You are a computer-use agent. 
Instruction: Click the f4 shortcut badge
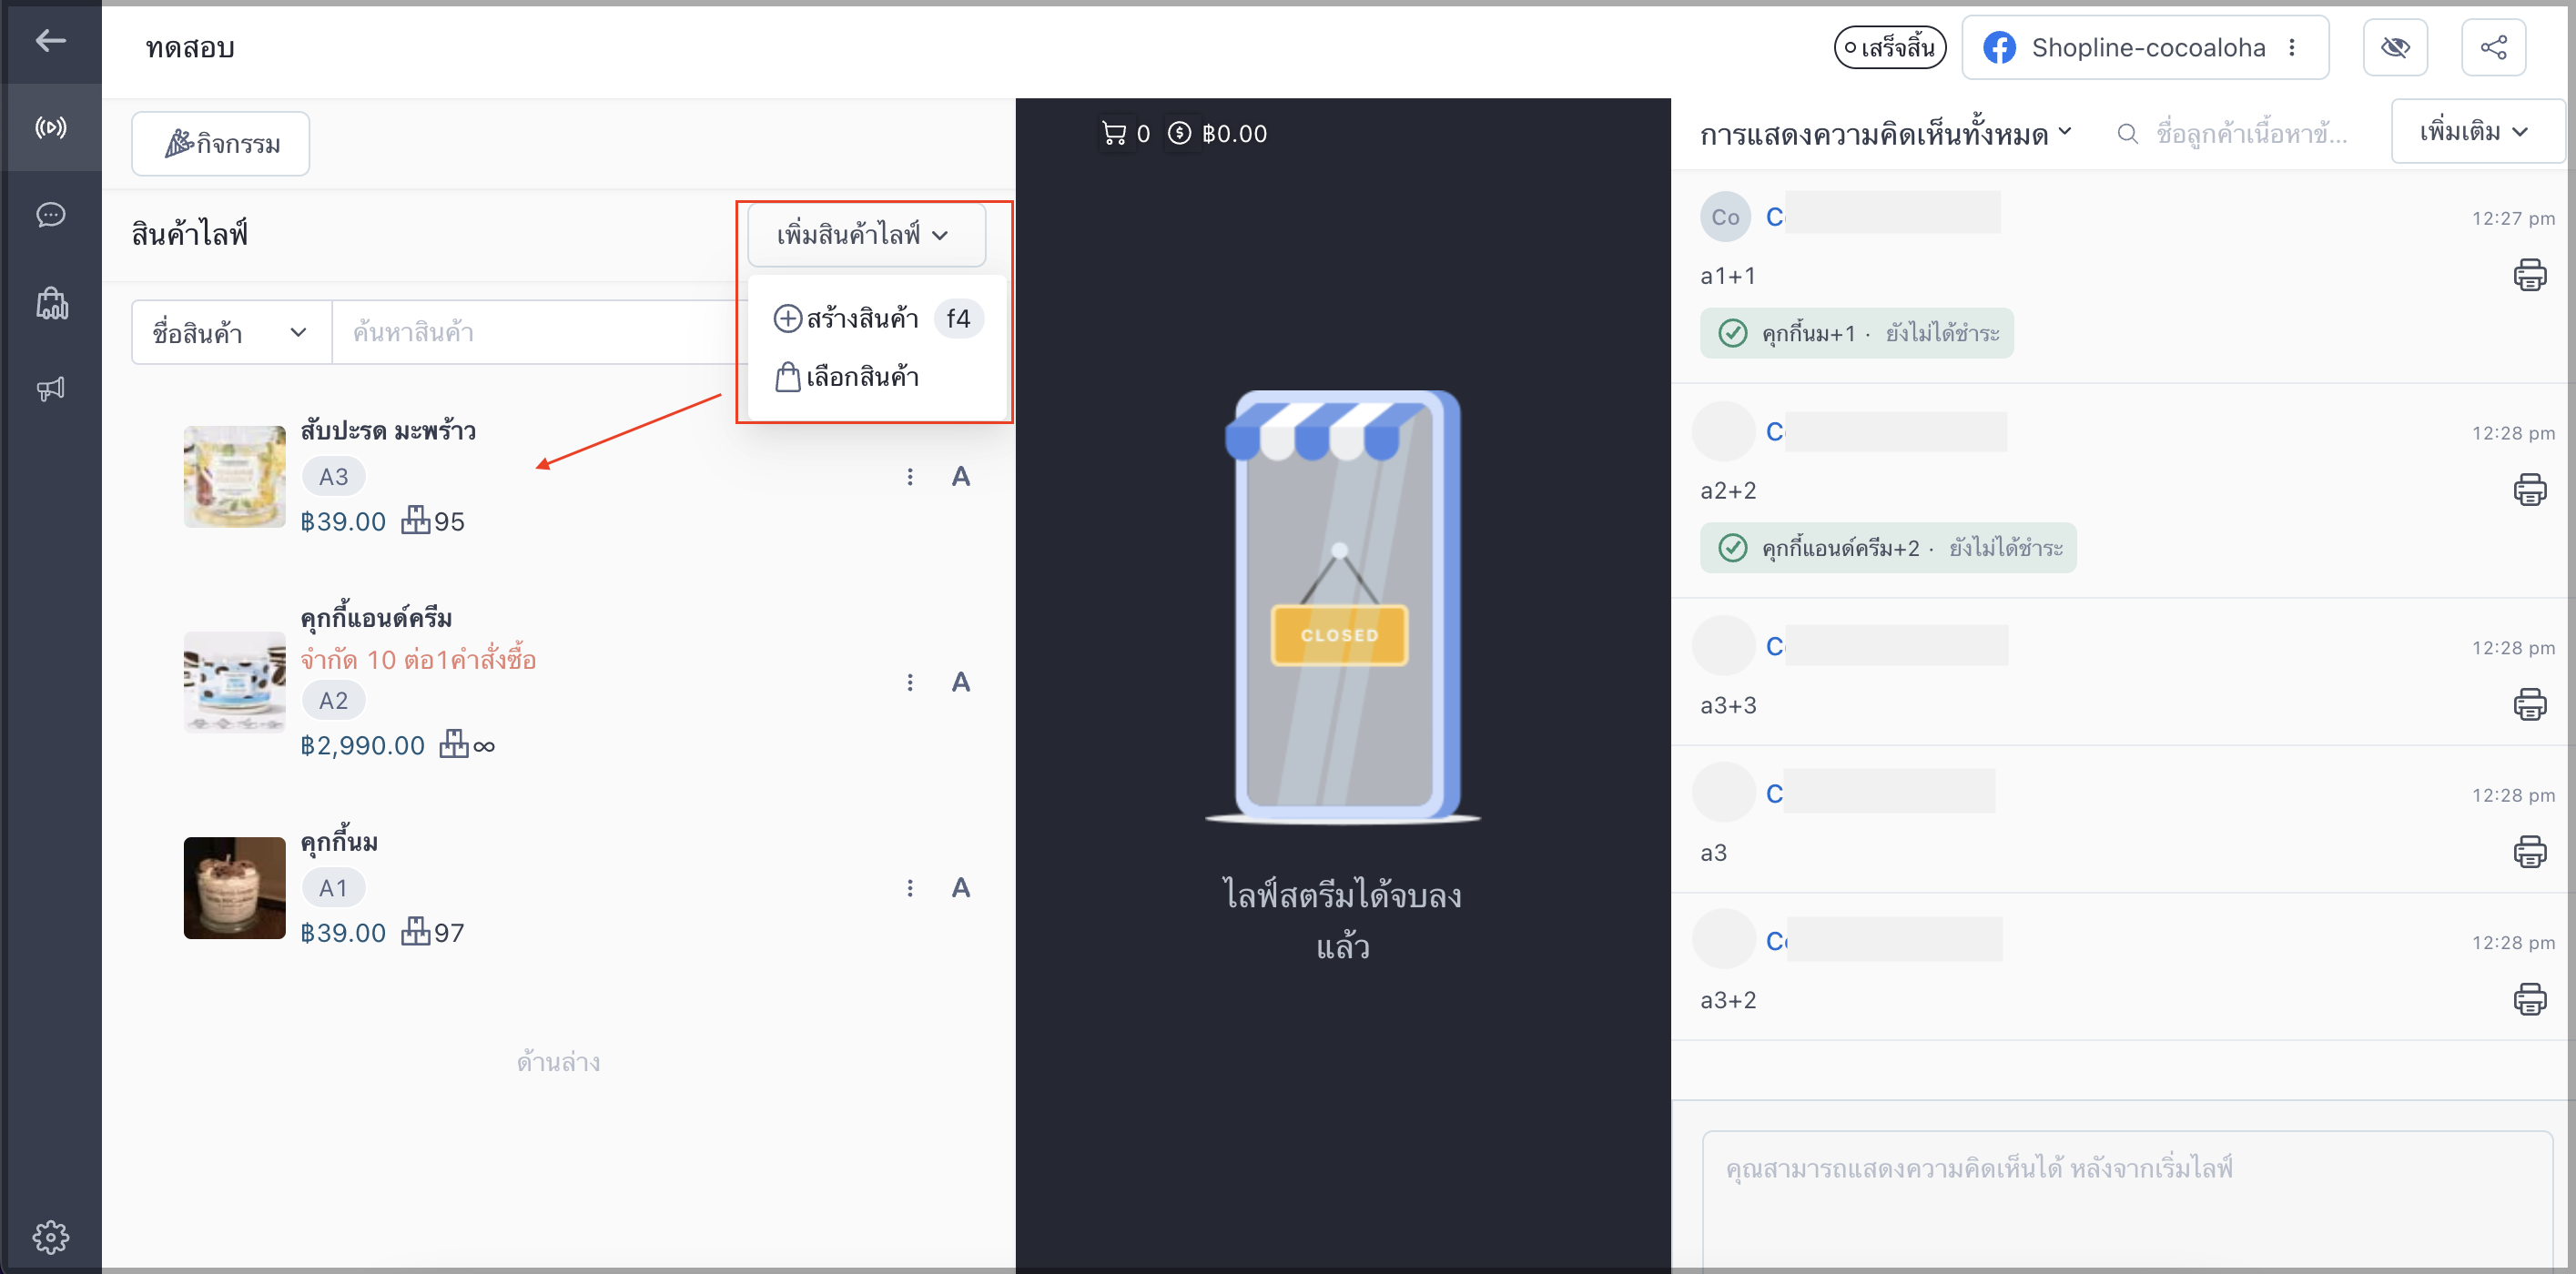point(958,319)
